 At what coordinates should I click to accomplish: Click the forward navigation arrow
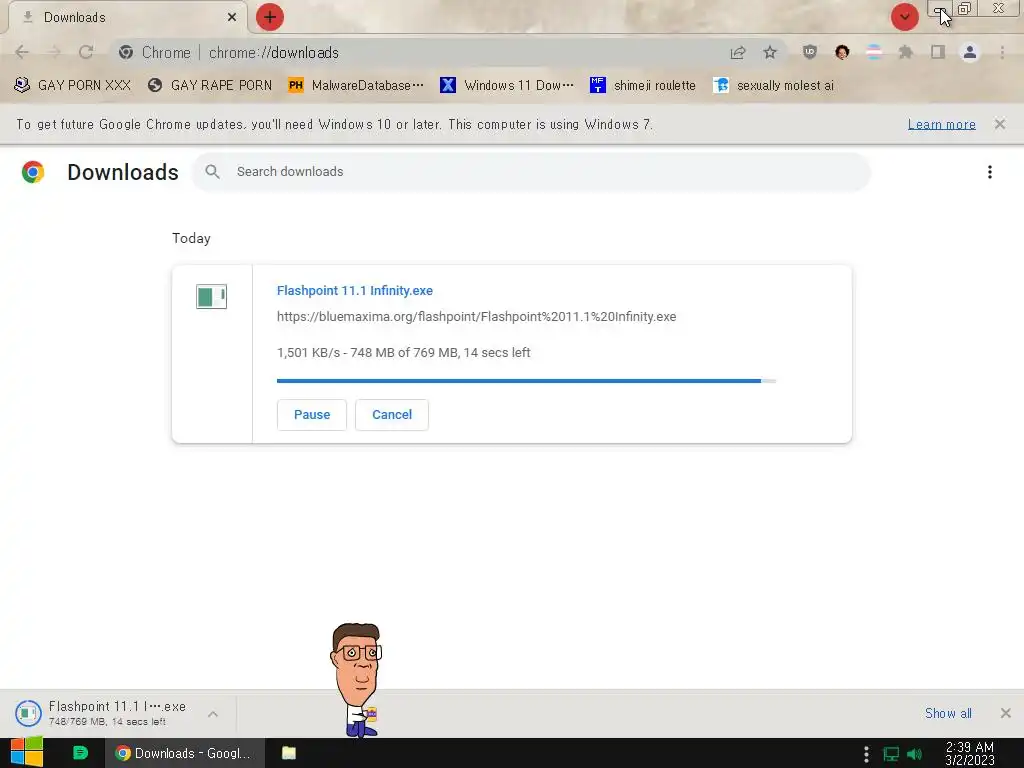54,52
